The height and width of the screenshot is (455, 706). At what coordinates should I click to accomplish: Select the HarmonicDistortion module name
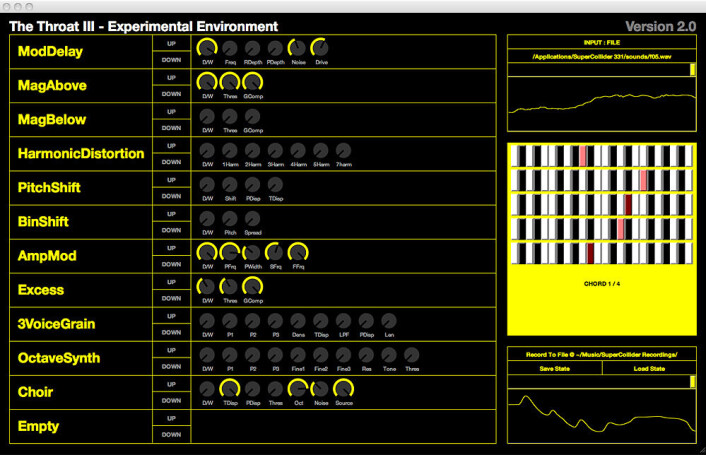pyautogui.click(x=81, y=153)
